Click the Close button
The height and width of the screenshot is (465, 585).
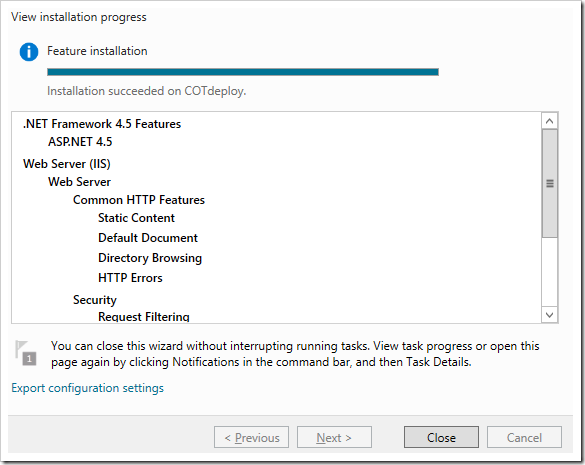[441, 437]
